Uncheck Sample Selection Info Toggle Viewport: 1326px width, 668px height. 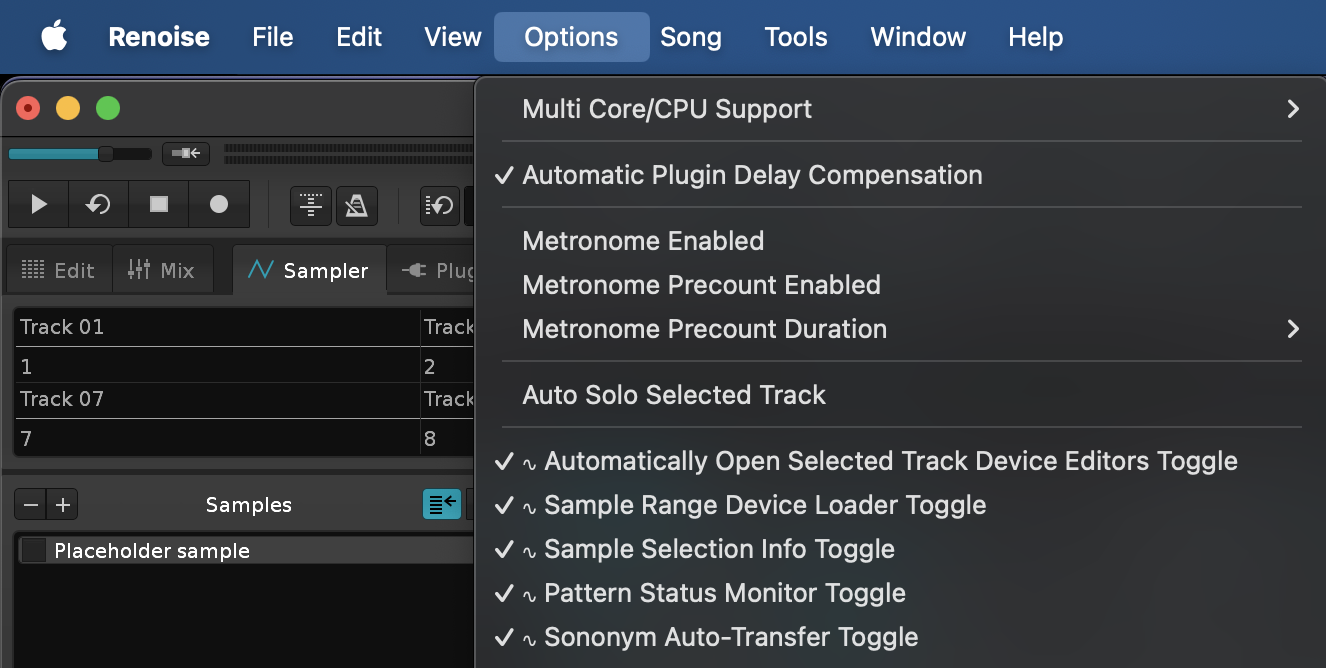(x=719, y=549)
